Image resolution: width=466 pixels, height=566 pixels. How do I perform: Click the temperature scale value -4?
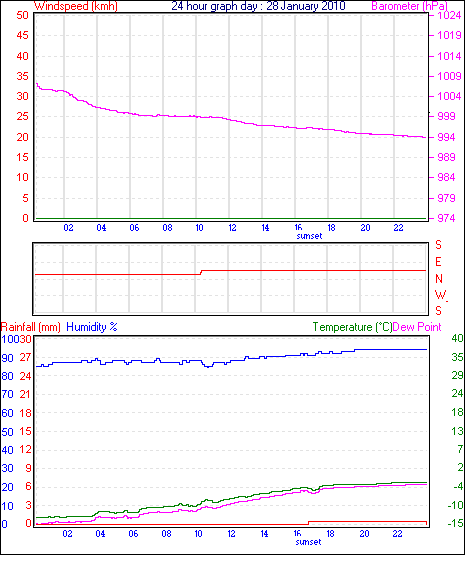pos(458,487)
